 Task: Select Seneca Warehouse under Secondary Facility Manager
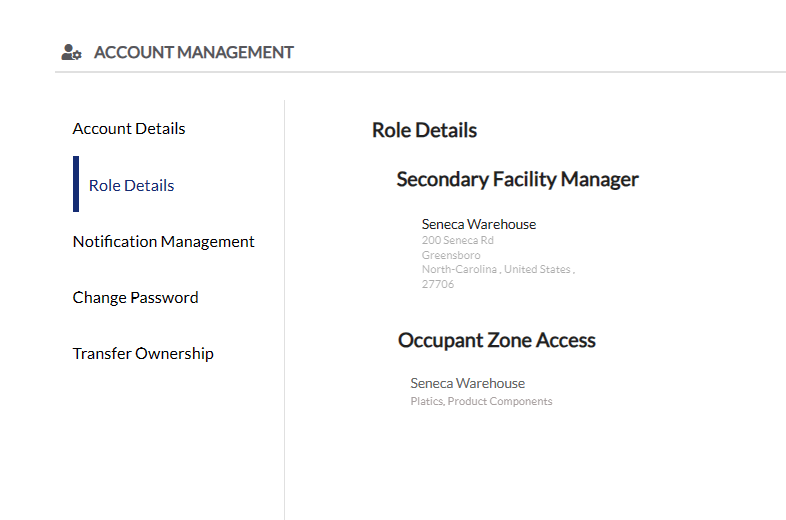coord(479,224)
